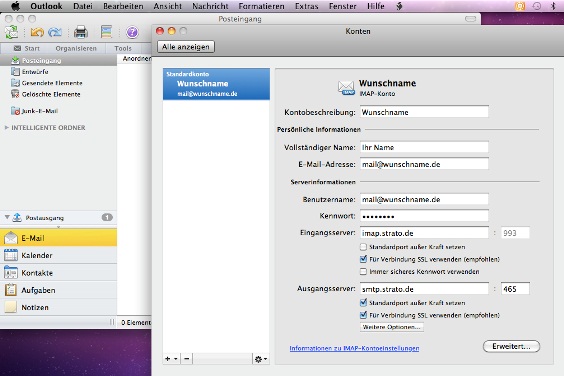Click the Kontobeschreibung field
This screenshot has height=376, width=564.
click(x=424, y=112)
